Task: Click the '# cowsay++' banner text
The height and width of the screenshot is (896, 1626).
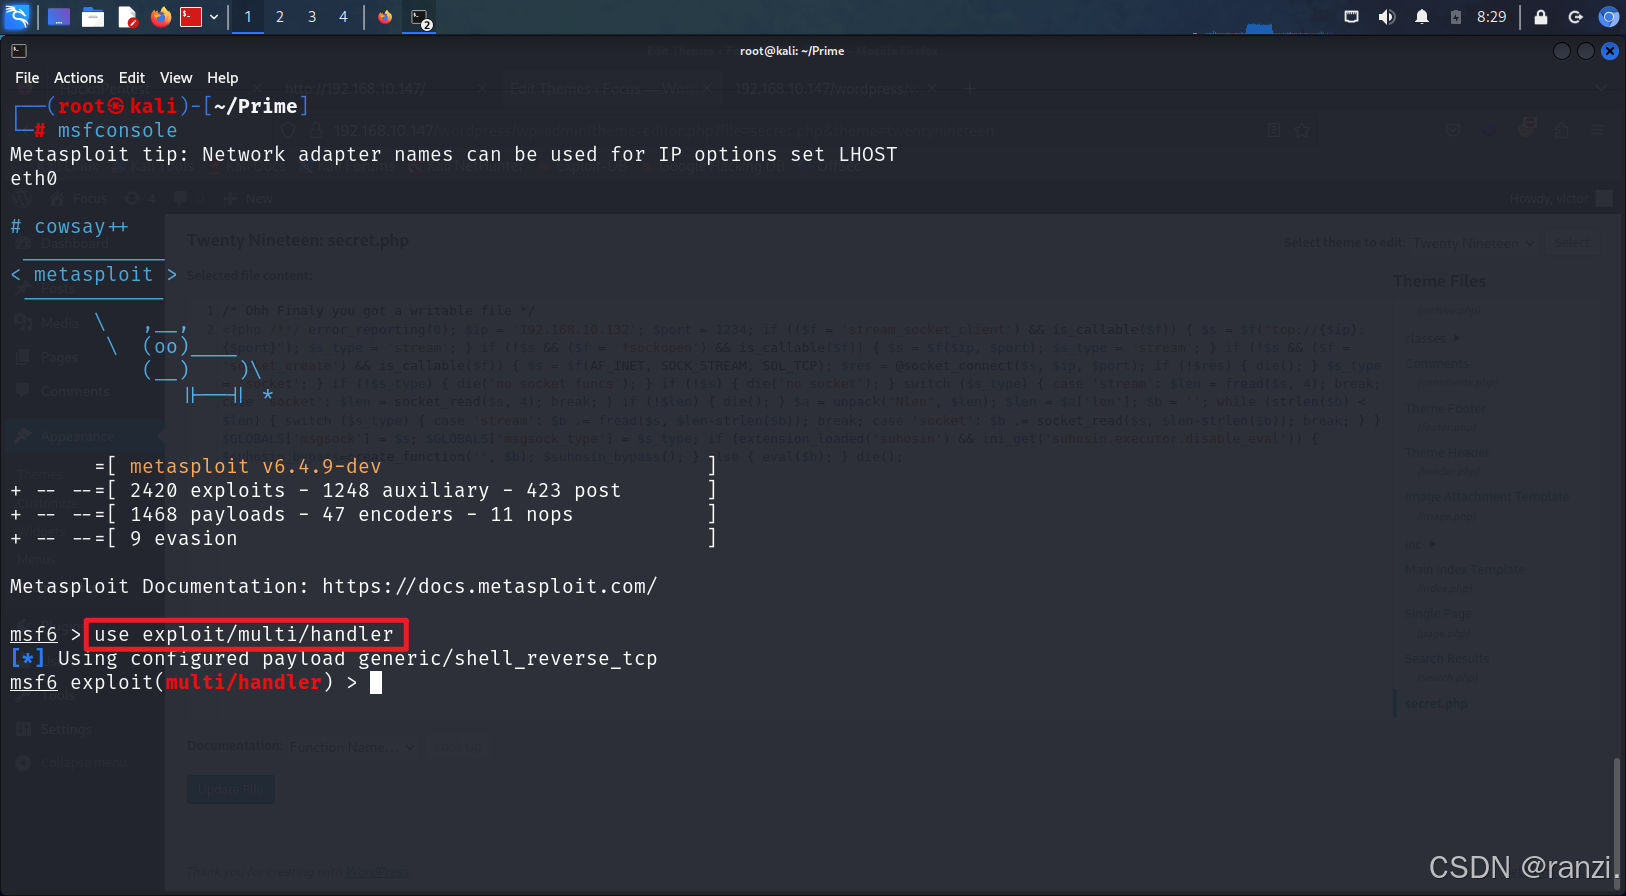Action: click(x=69, y=227)
